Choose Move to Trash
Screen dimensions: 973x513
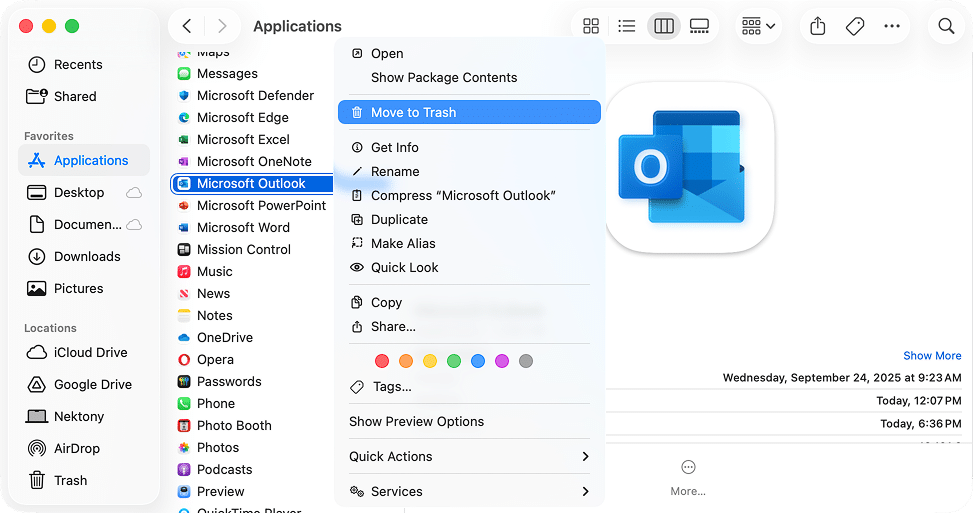(x=469, y=112)
